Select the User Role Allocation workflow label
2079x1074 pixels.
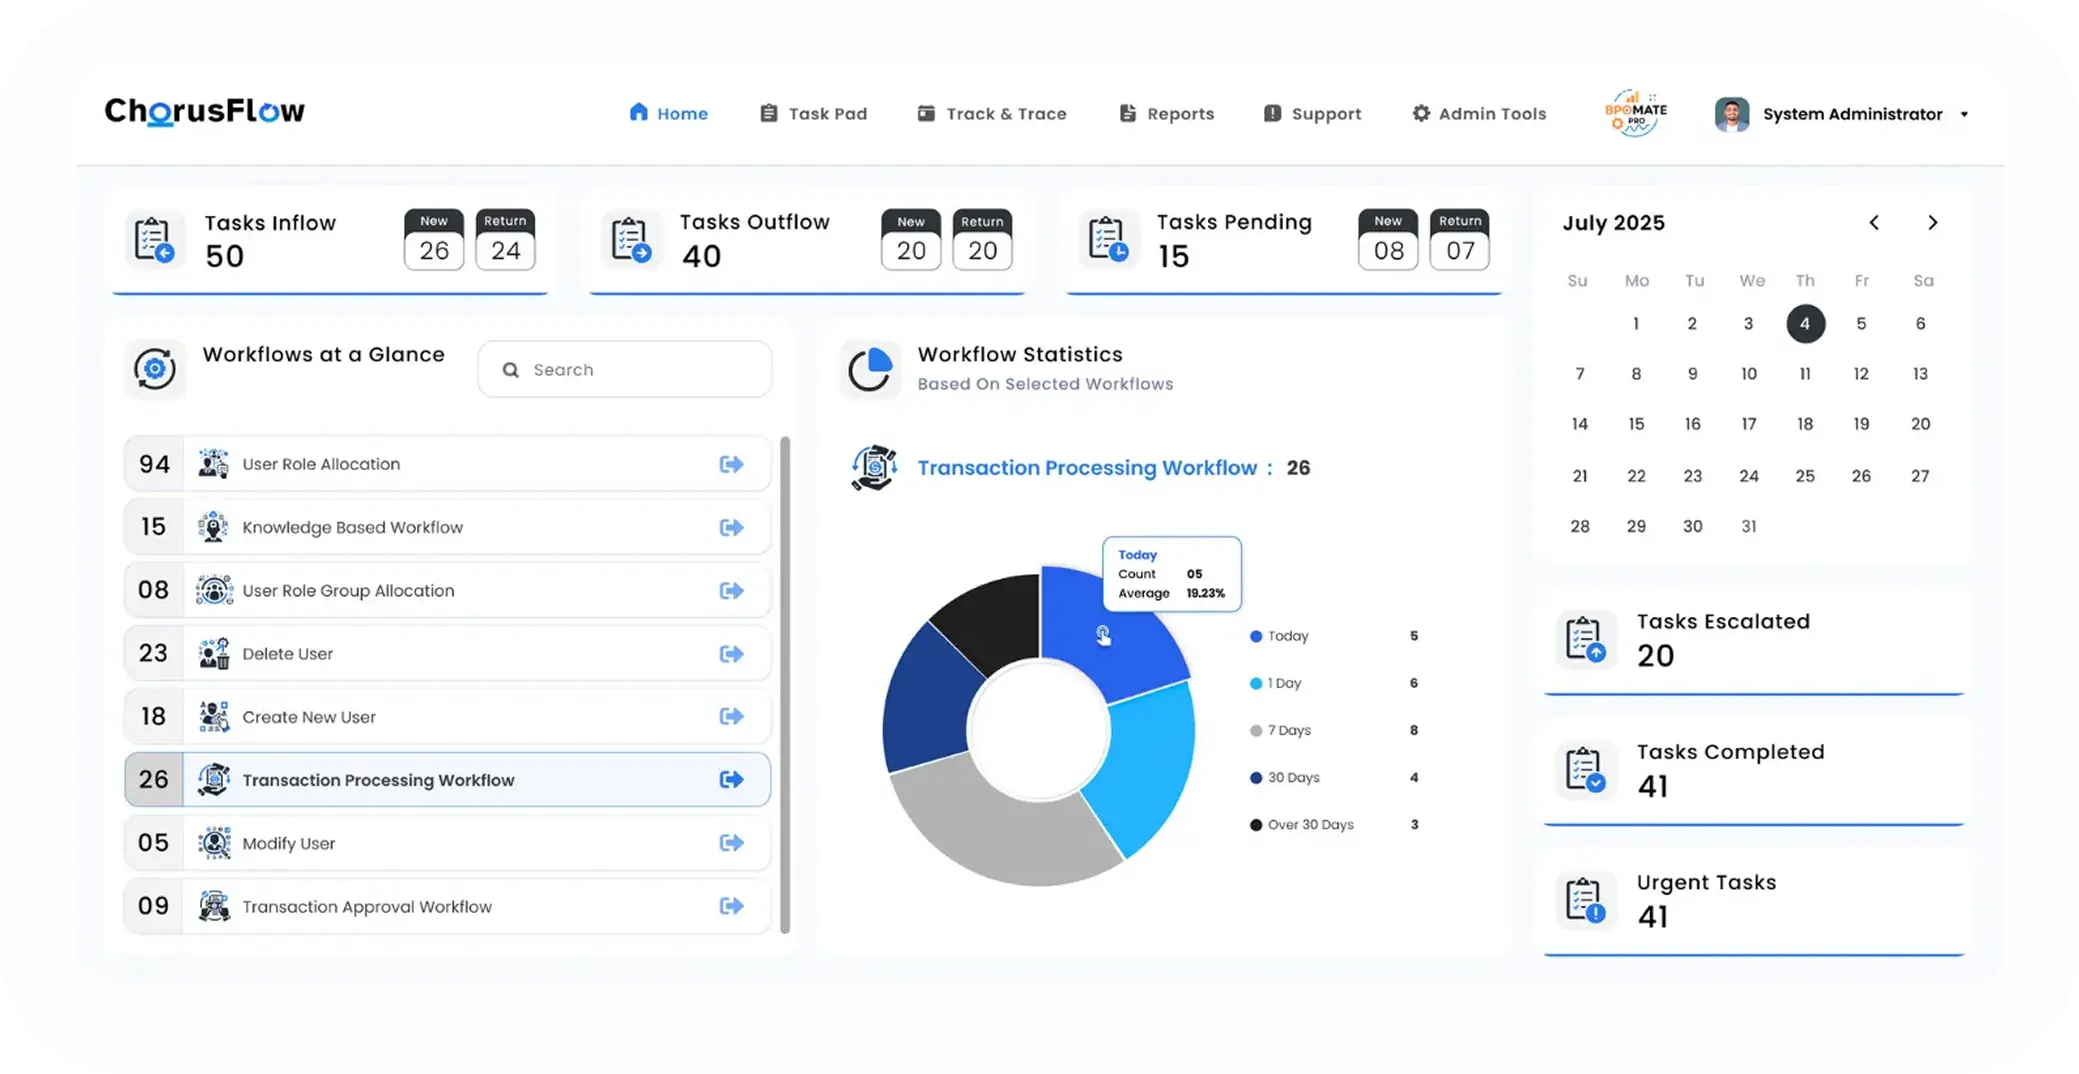[x=321, y=464]
